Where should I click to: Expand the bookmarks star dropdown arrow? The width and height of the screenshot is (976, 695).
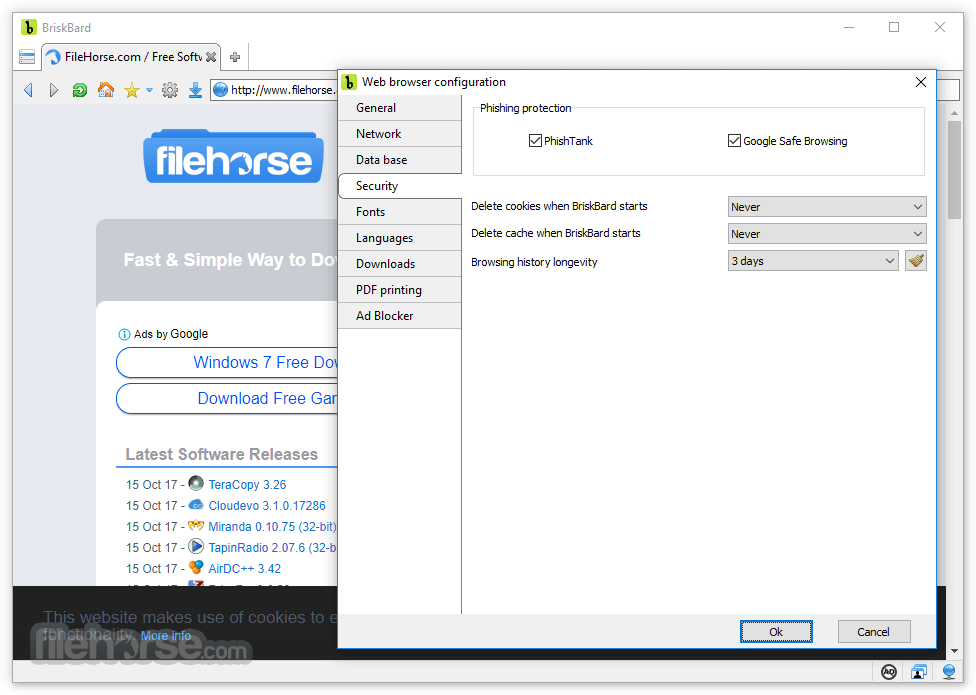[149, 91]
